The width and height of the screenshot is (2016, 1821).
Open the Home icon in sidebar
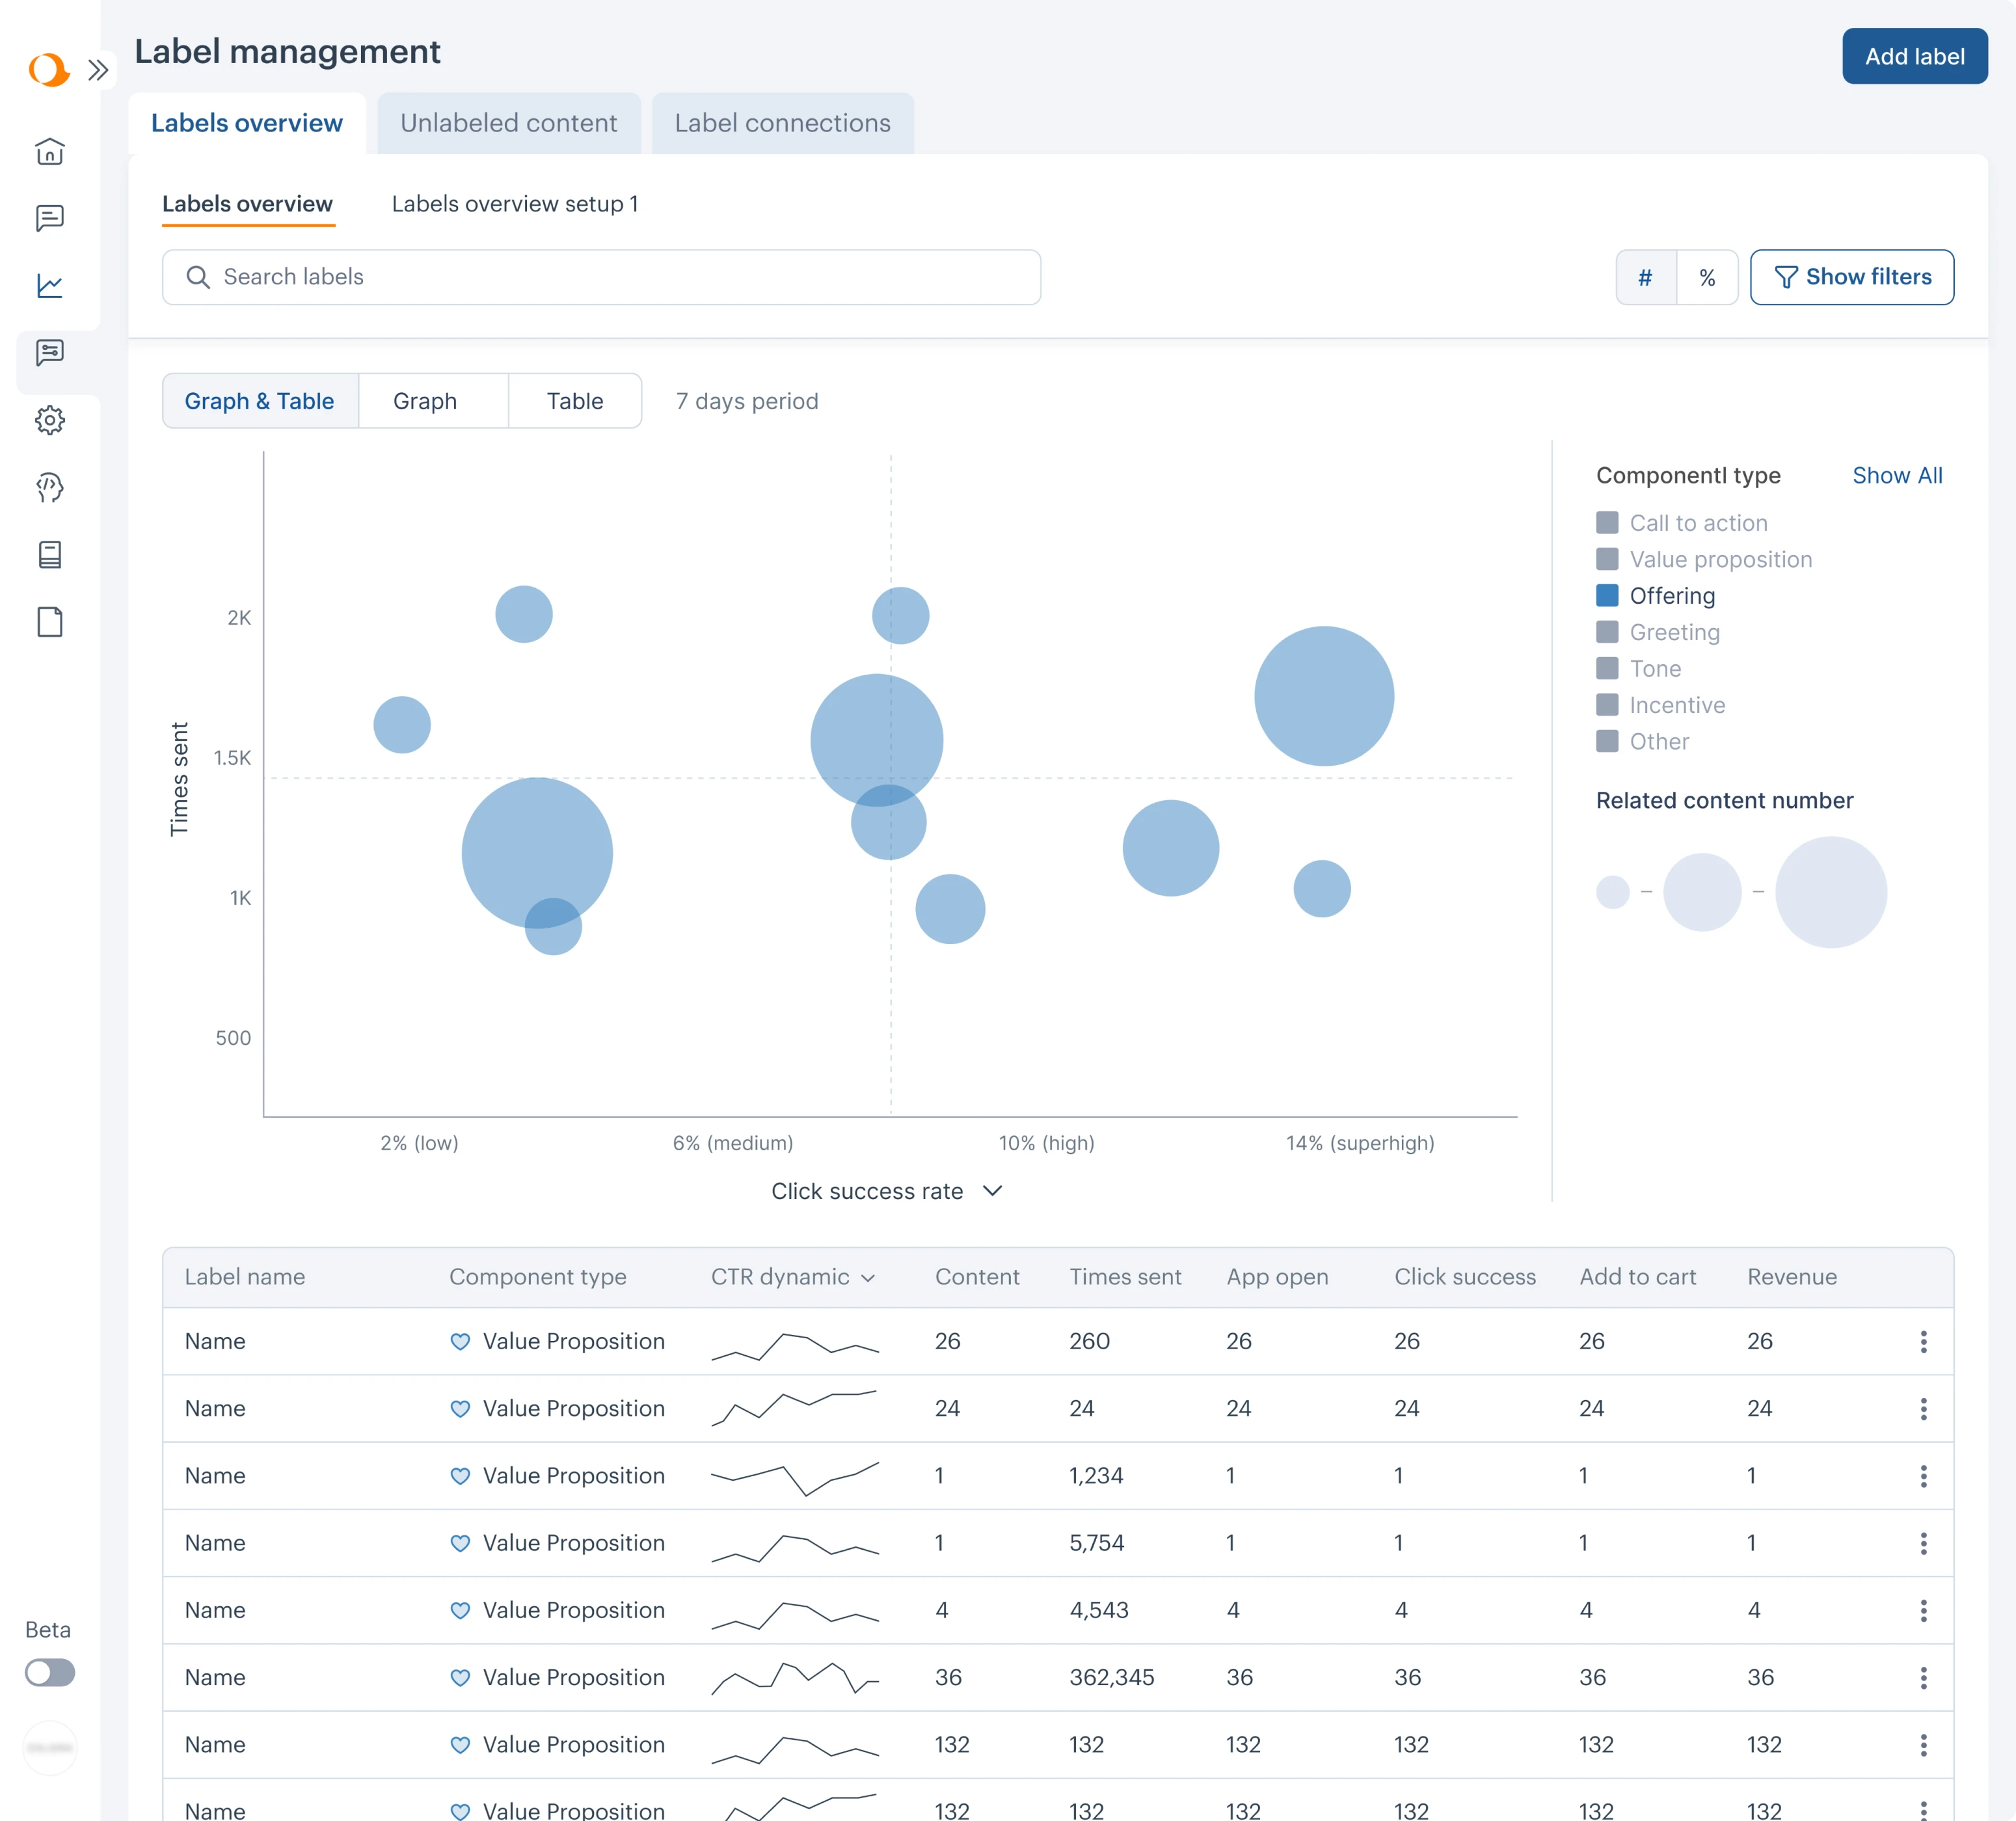50,152
